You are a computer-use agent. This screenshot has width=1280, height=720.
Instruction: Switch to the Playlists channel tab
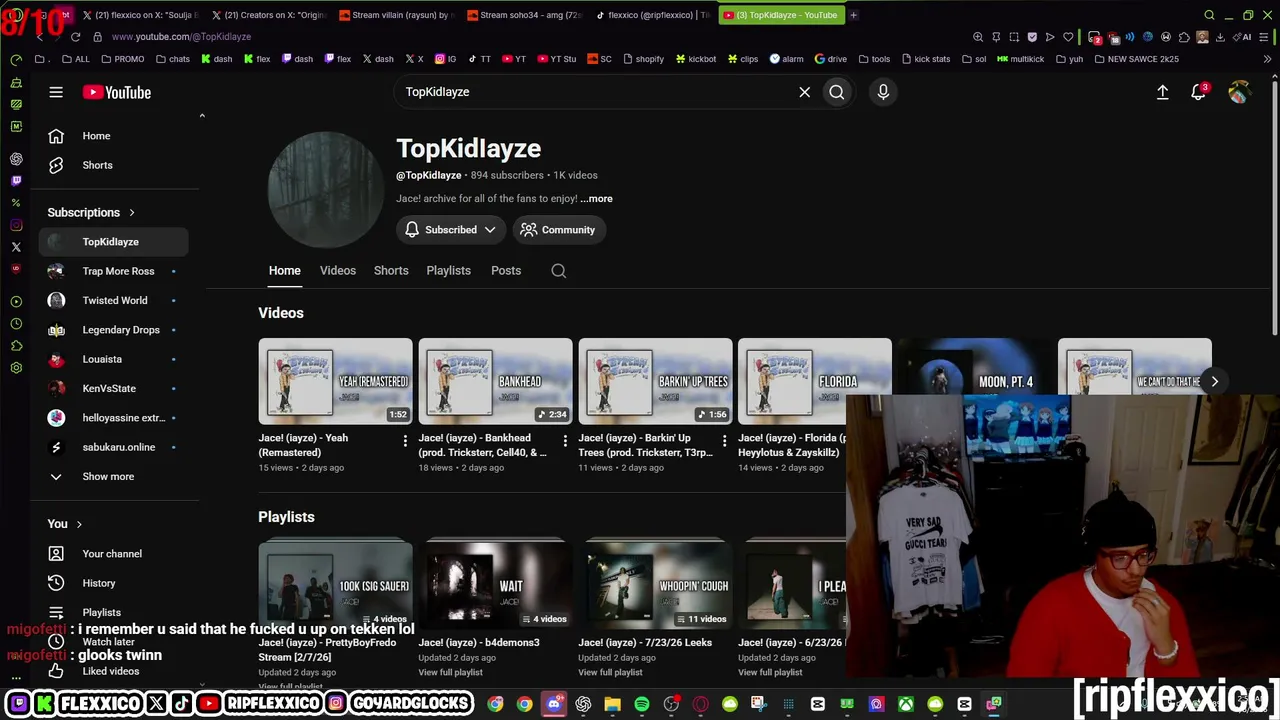pos(448,271)
